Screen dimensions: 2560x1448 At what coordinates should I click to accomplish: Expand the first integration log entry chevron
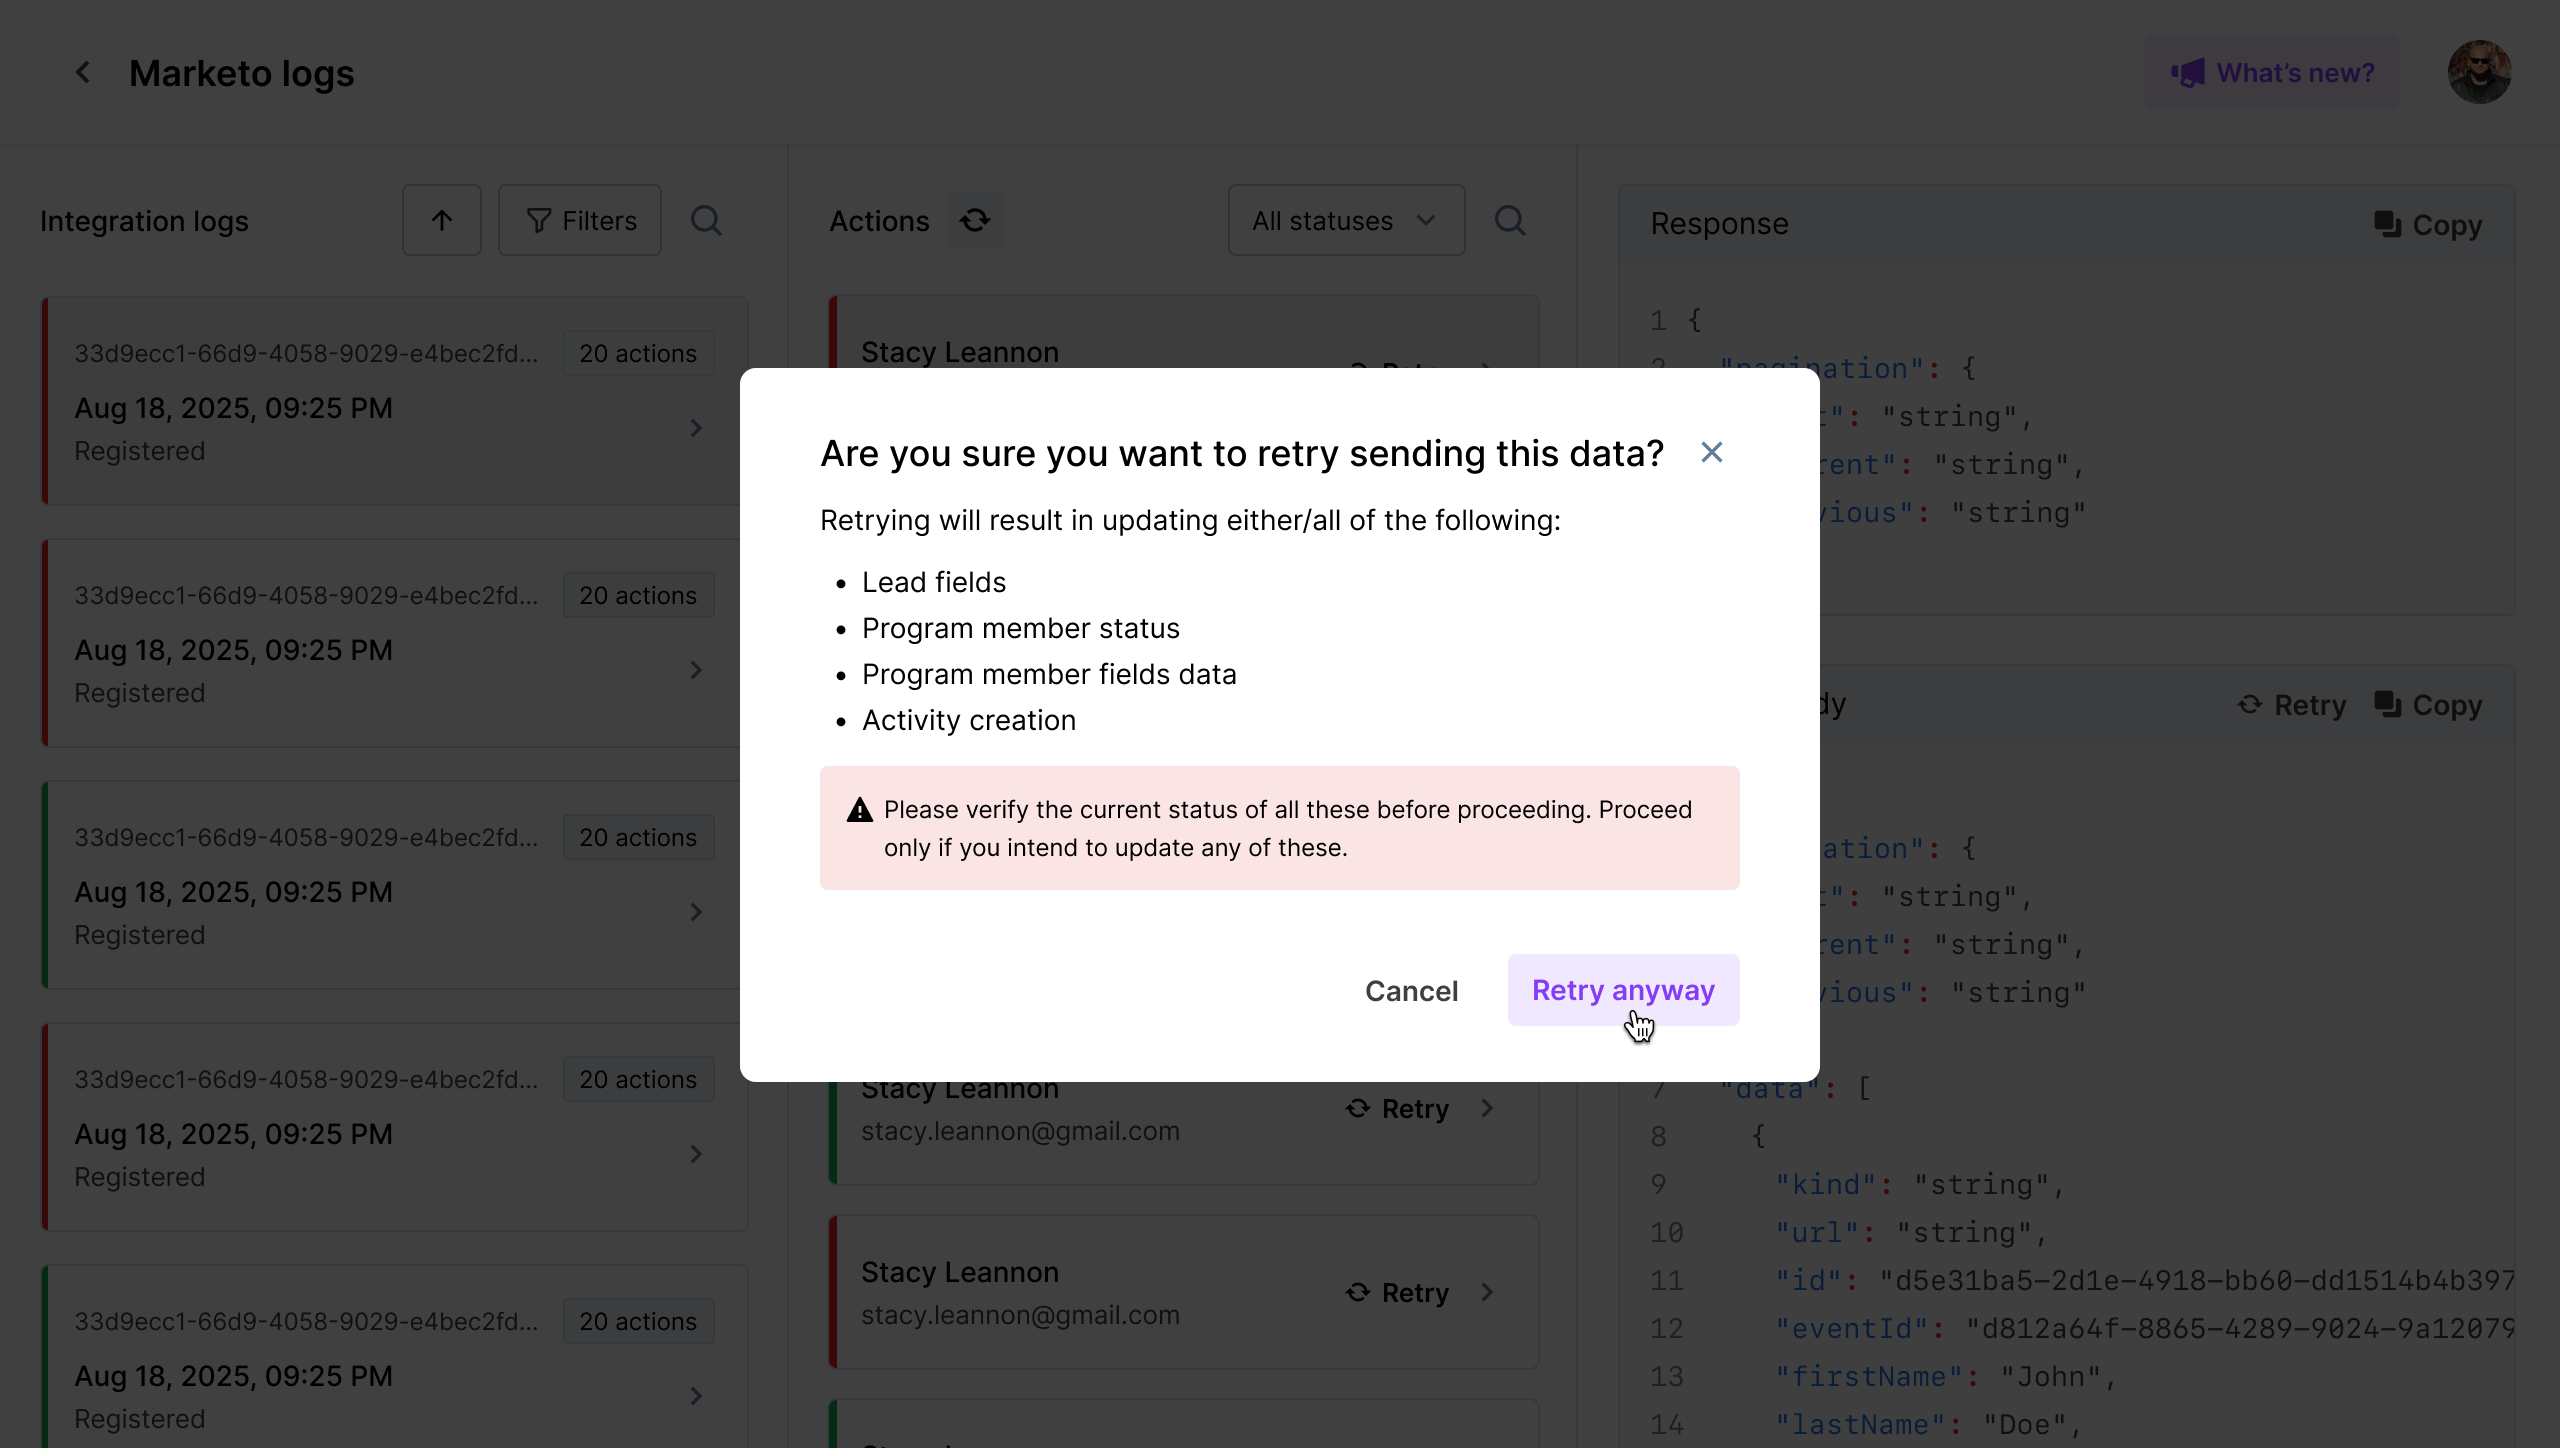tap(696, 428)
